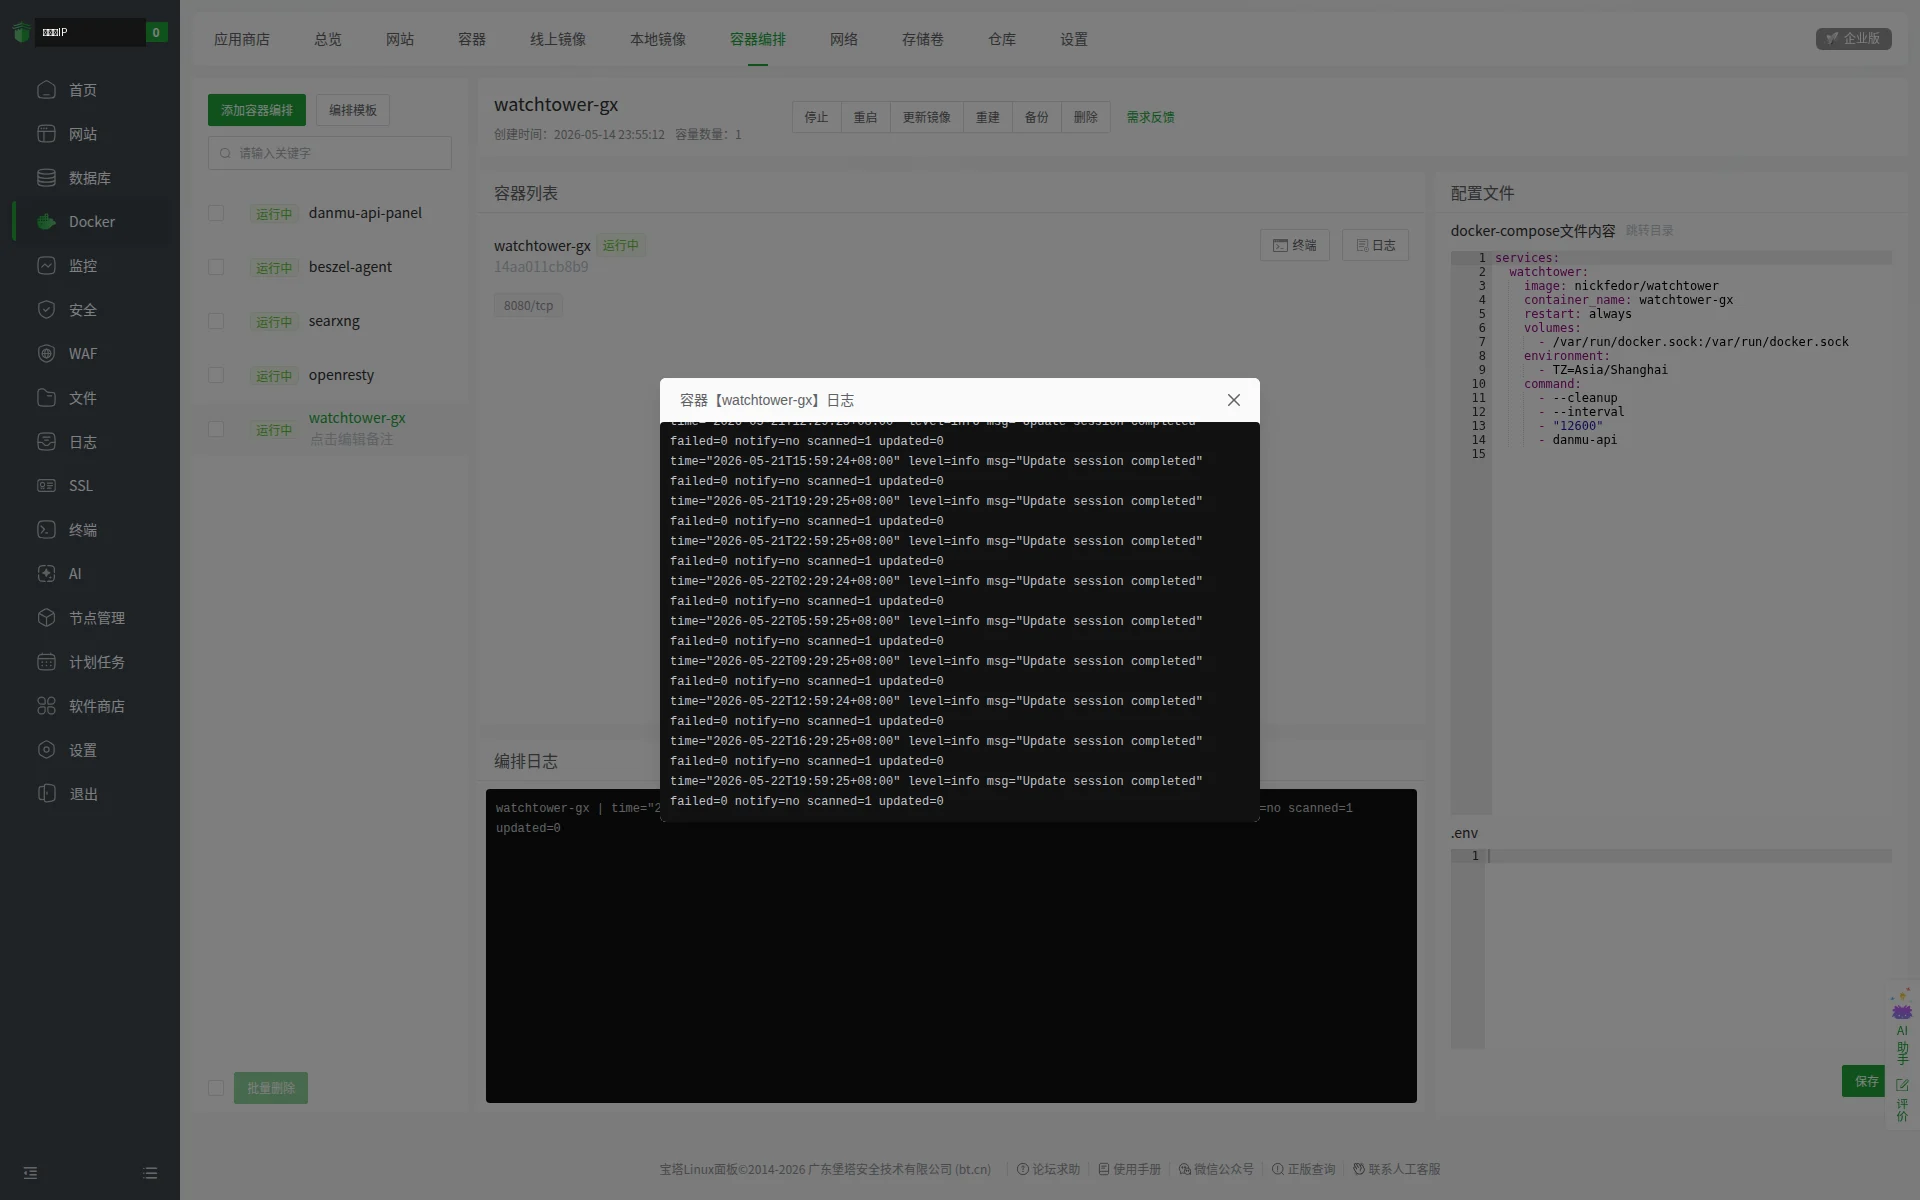Open the 计划任务 scheduled tasks page
This screenshot has width=1920, height=1200.
pyautogui.click(x=96, y=662)
